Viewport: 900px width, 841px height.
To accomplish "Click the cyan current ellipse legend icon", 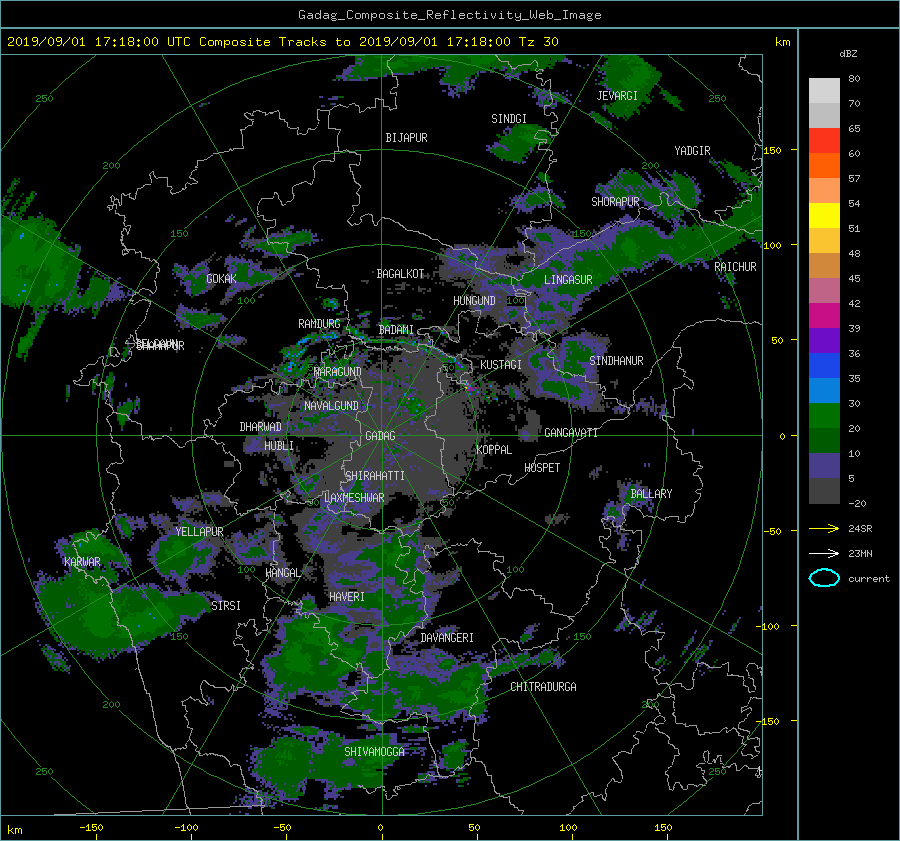I will click(824, 578).
